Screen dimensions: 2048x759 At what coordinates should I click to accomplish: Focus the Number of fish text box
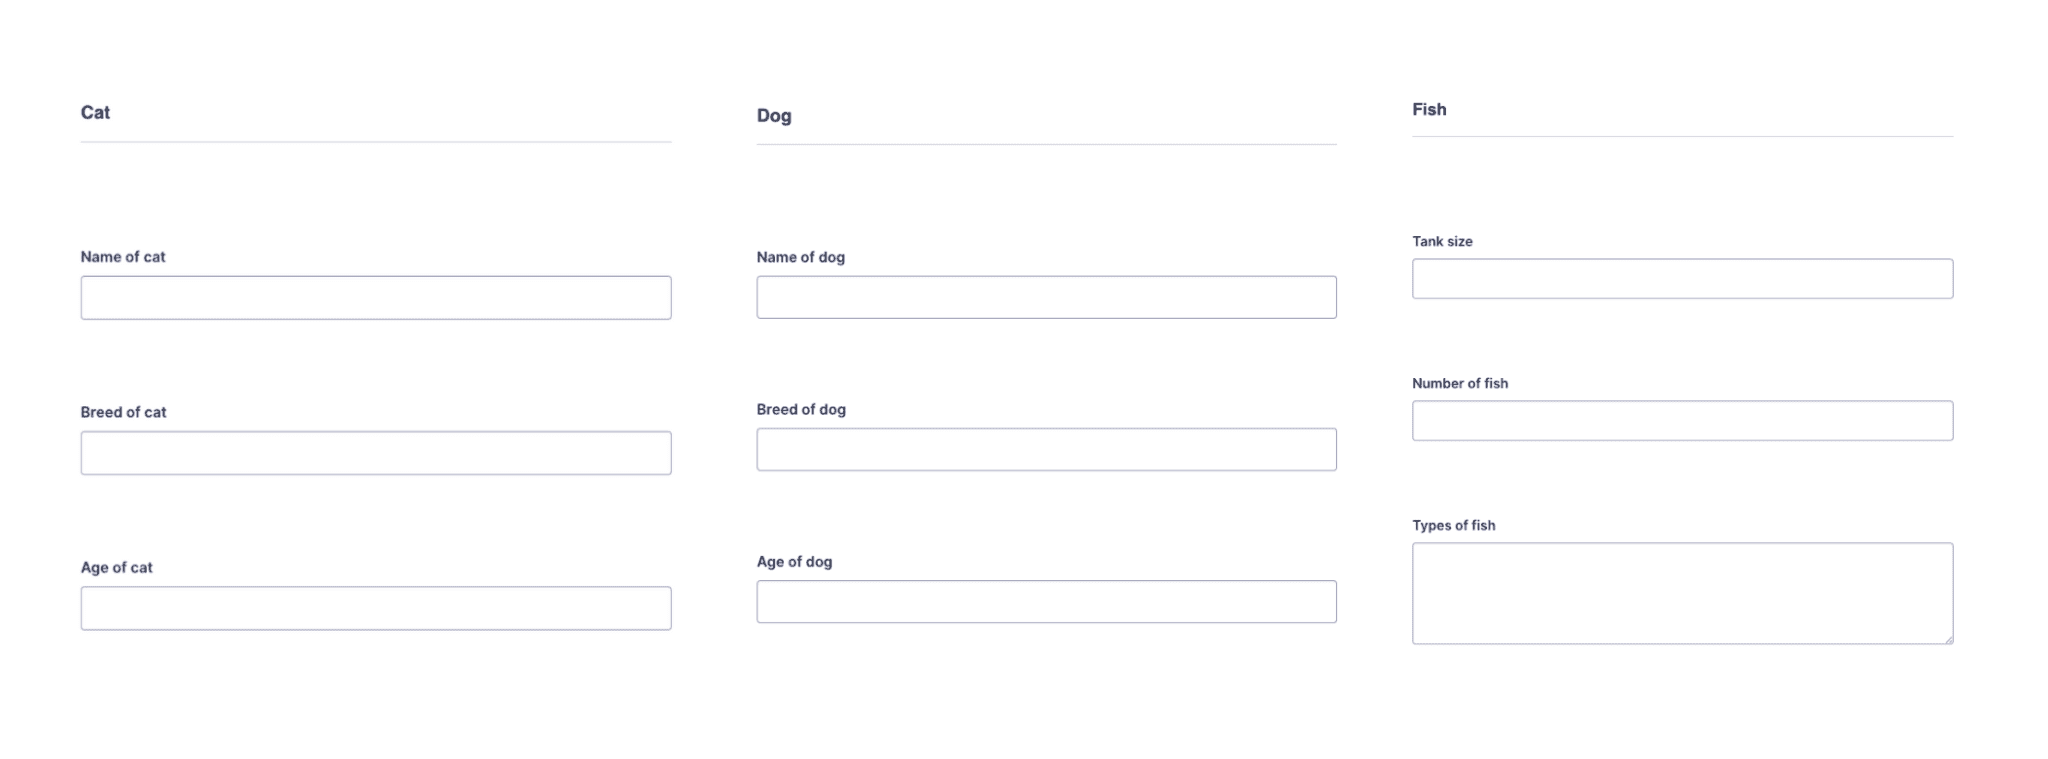tap(1682, 421)
